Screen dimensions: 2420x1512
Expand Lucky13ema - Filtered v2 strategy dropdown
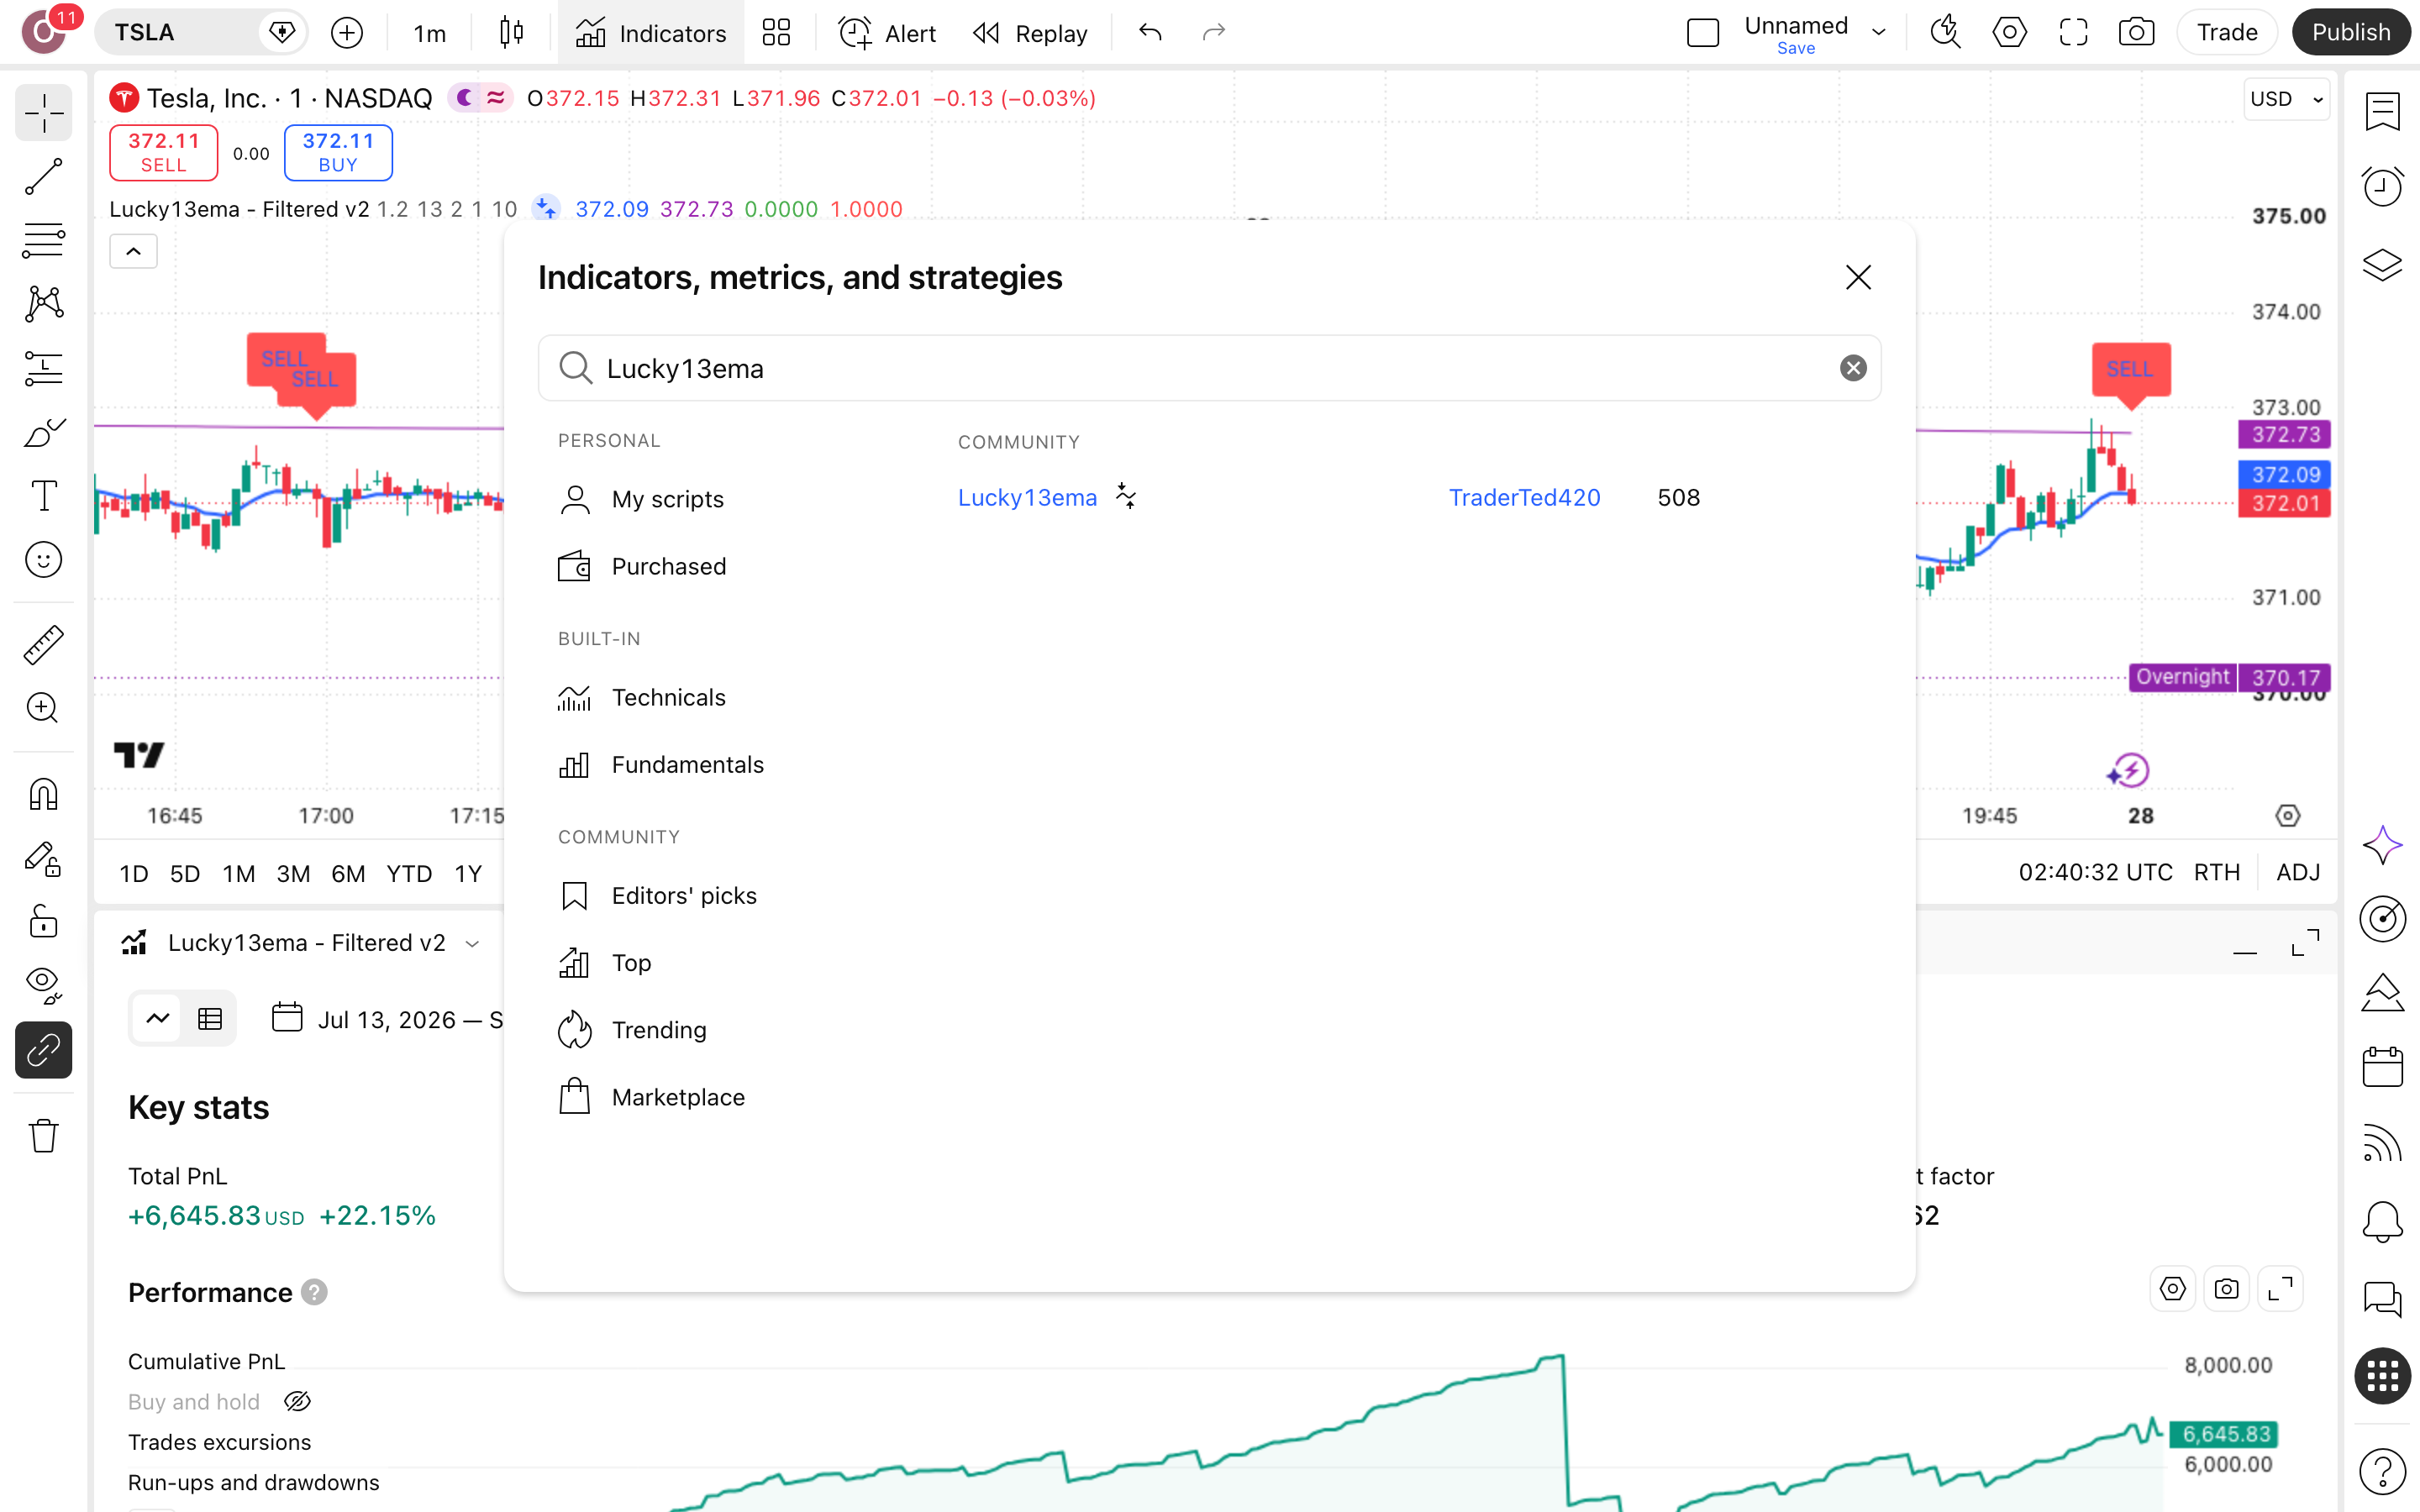pyautogui.click(x=473, y=943)
